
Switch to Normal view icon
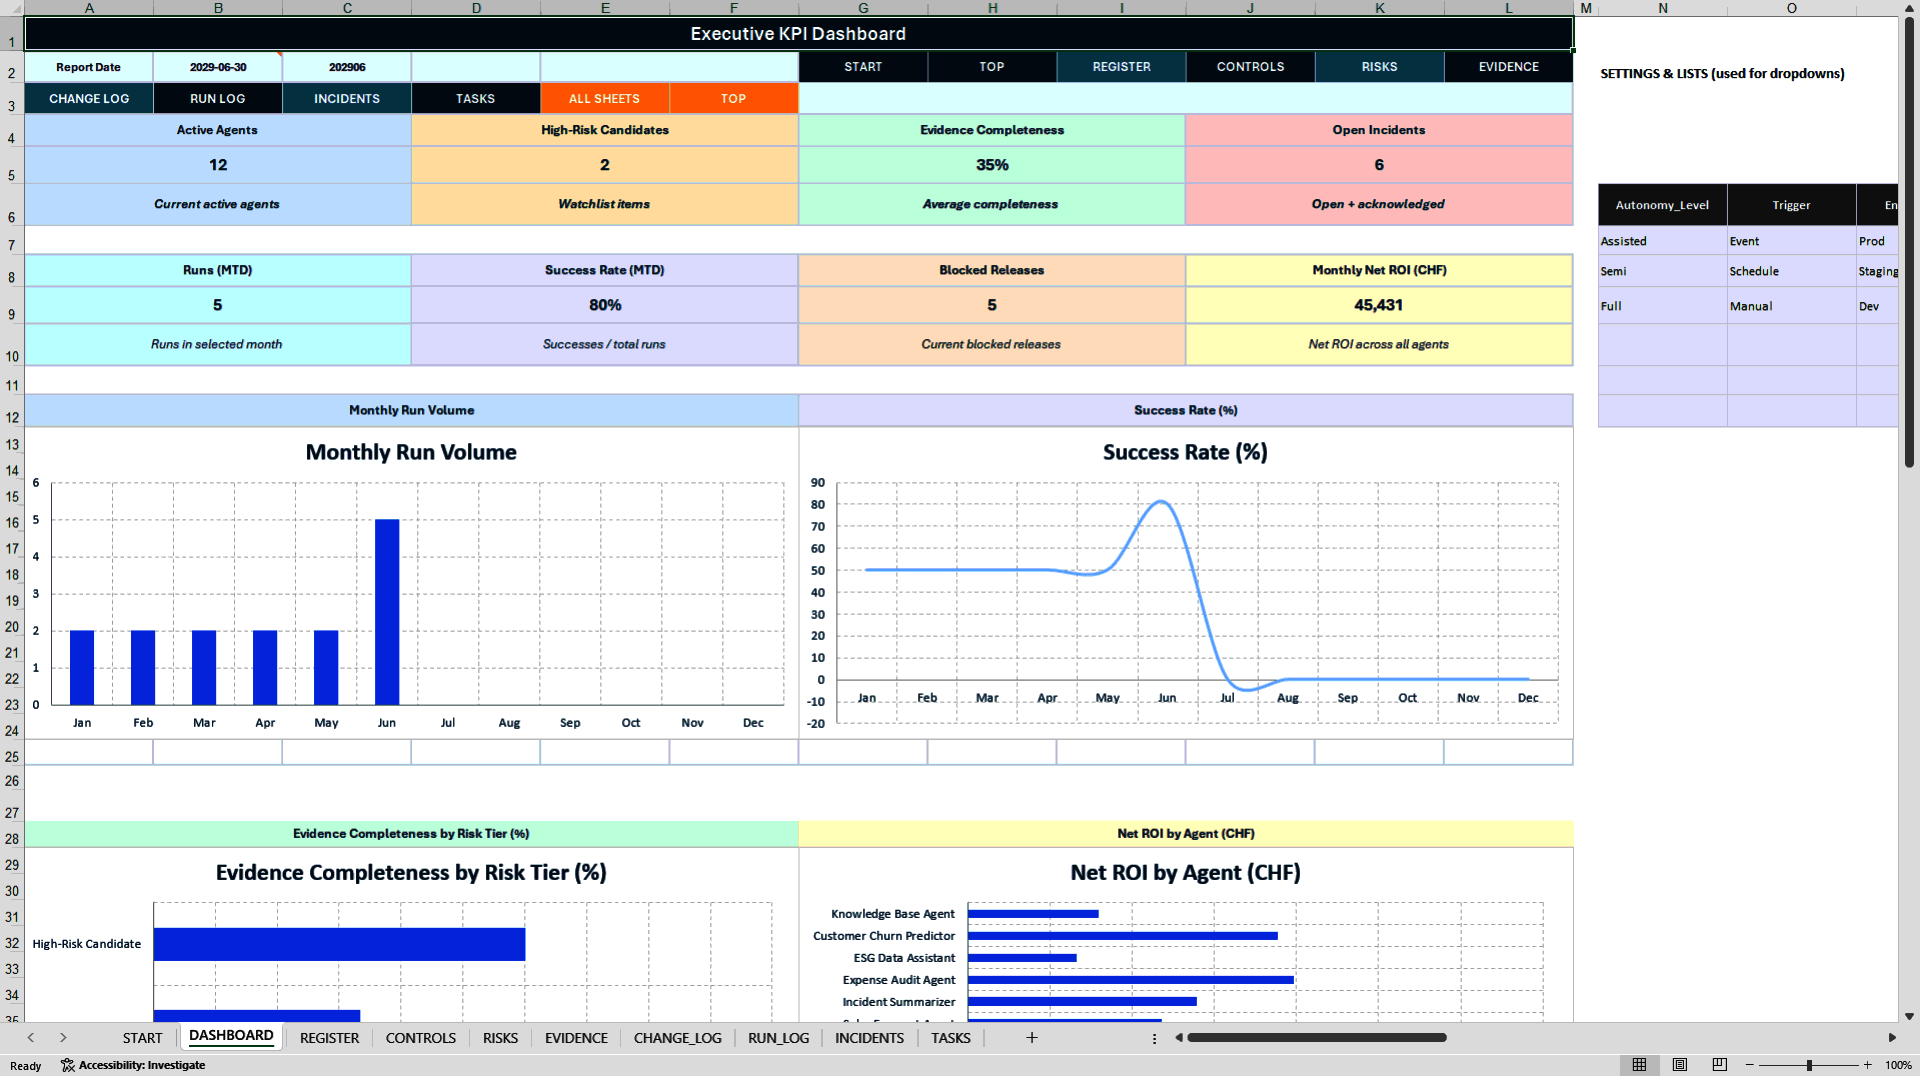(1639, 1065)
